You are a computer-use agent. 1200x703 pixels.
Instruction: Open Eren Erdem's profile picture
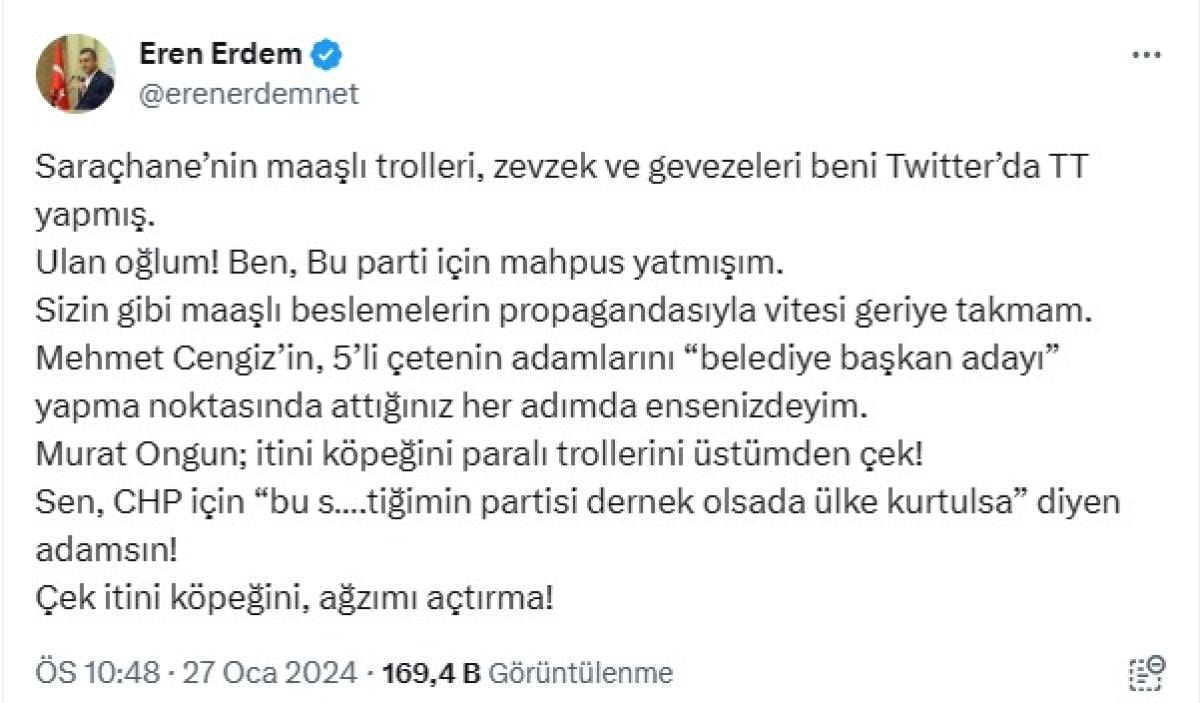[76, 74]
